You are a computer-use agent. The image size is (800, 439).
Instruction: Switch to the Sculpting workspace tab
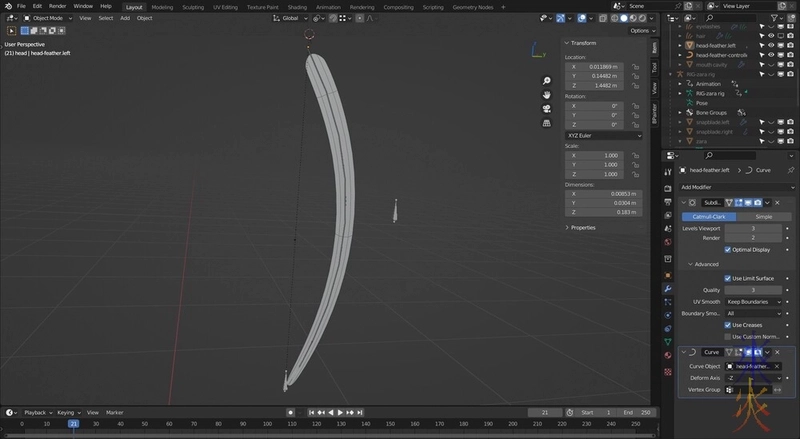[x=192, y=6]
